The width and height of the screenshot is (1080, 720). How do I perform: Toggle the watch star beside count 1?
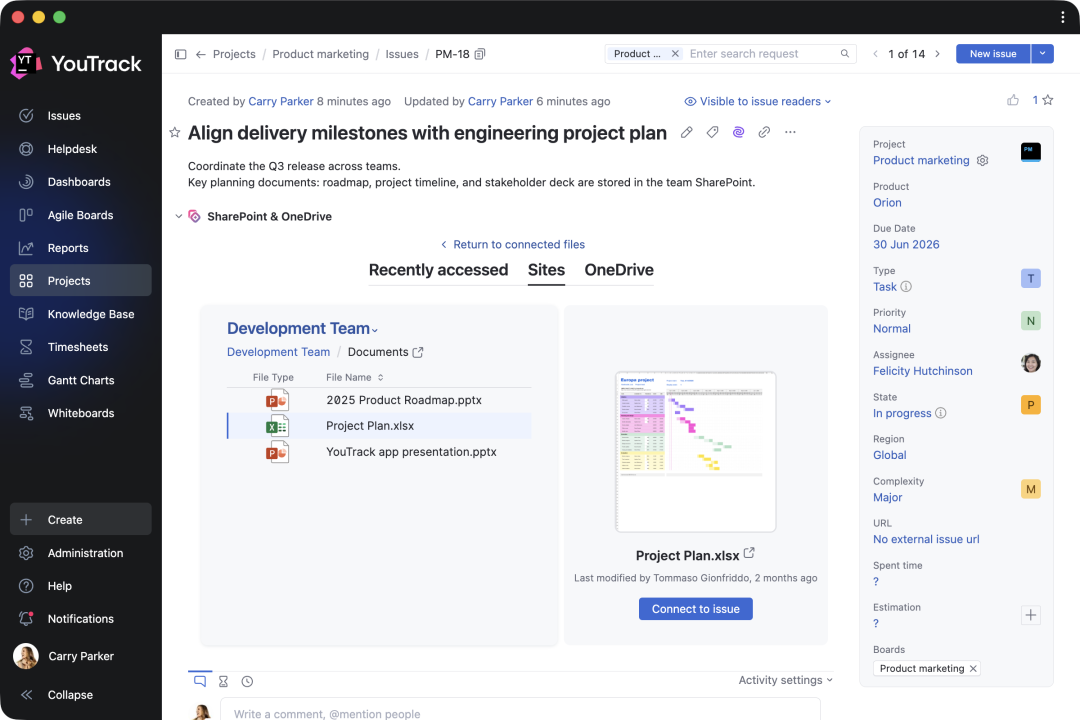click(x=1048, y=101)
